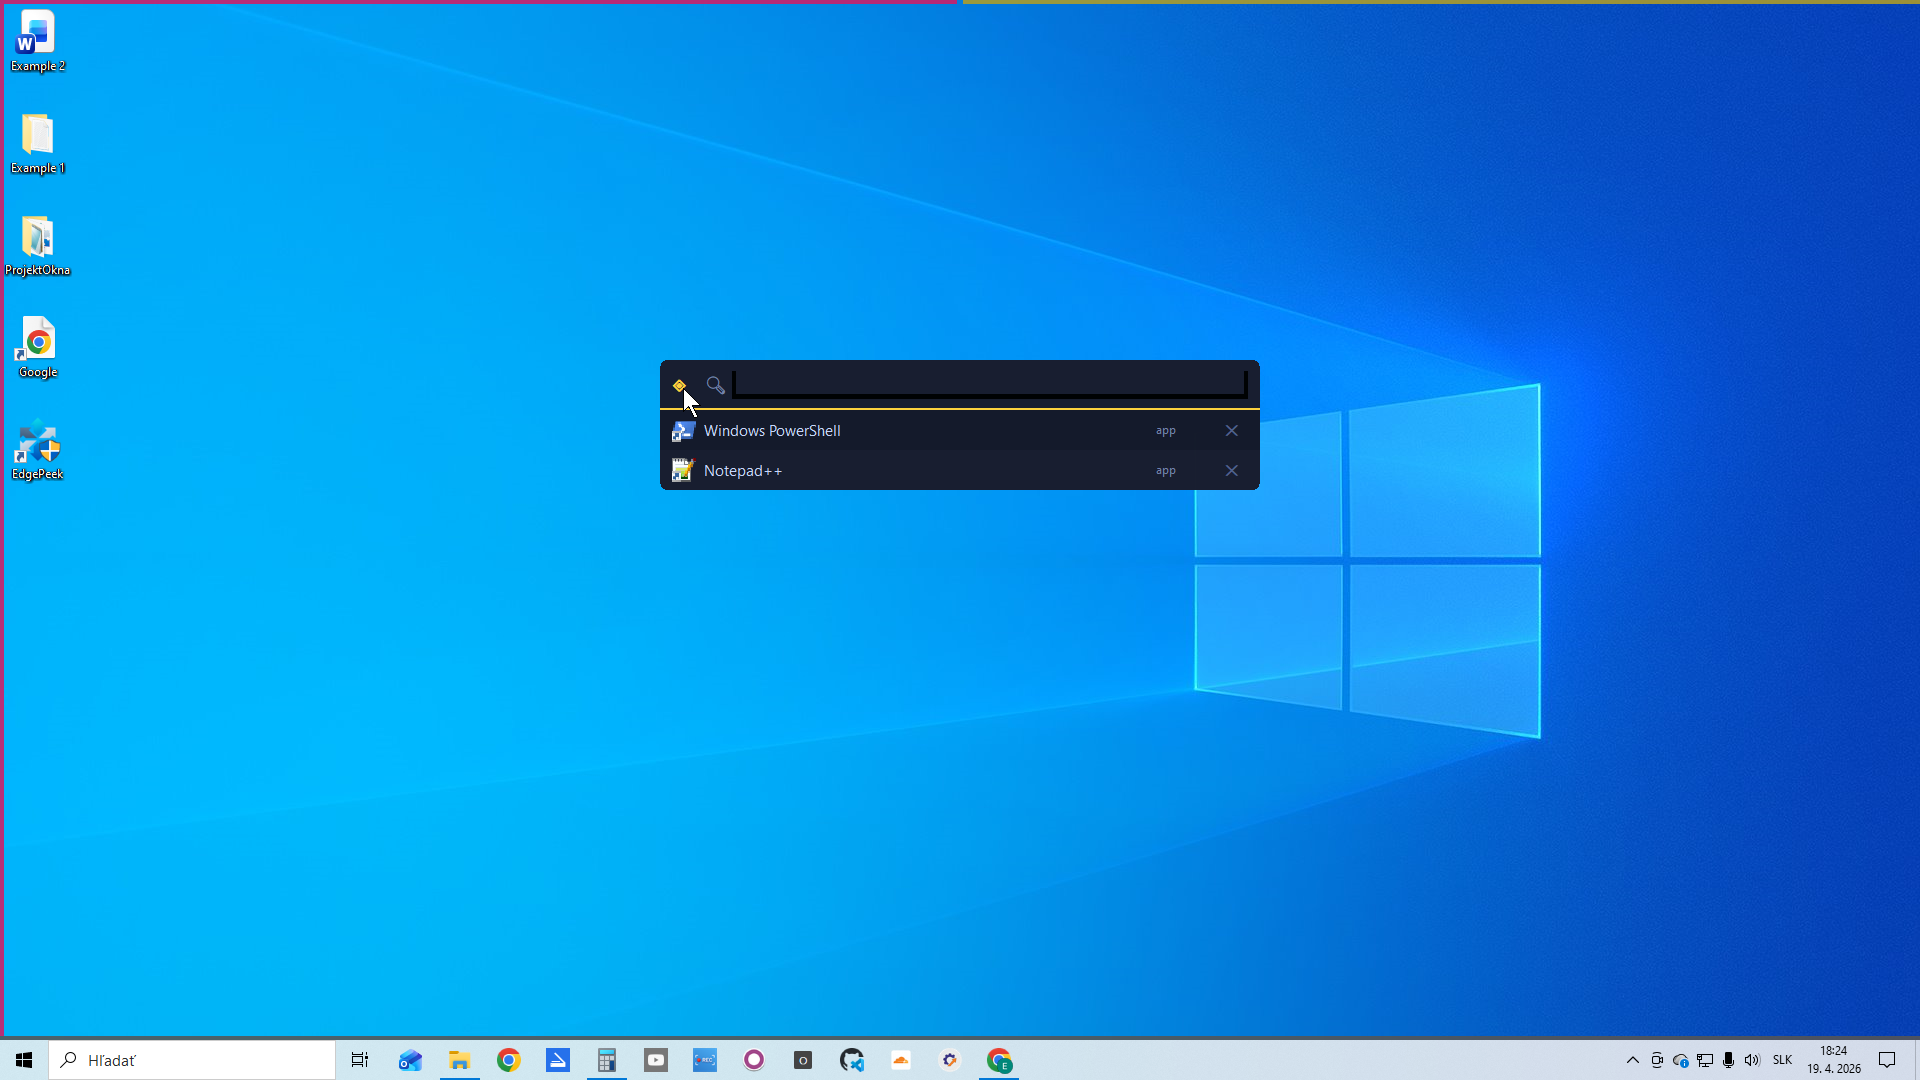Open the dark square O app on the taskbar
The width and height of the screenshot is (1920, 1080).
point(802,1060)
